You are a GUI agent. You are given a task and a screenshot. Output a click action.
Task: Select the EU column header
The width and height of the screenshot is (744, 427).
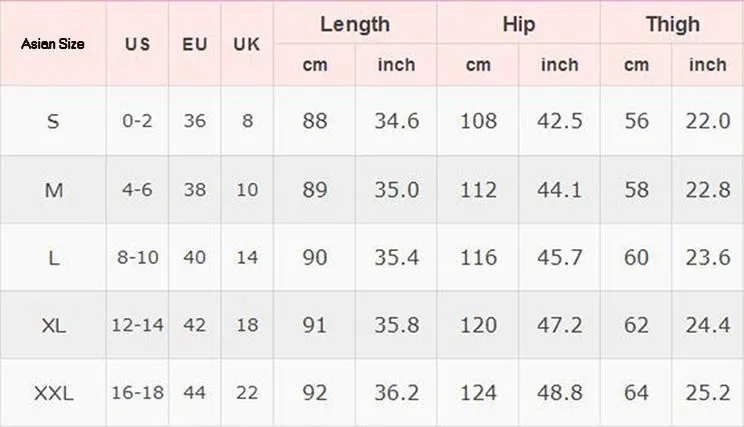pyautogui.click(x=195, y=44)
